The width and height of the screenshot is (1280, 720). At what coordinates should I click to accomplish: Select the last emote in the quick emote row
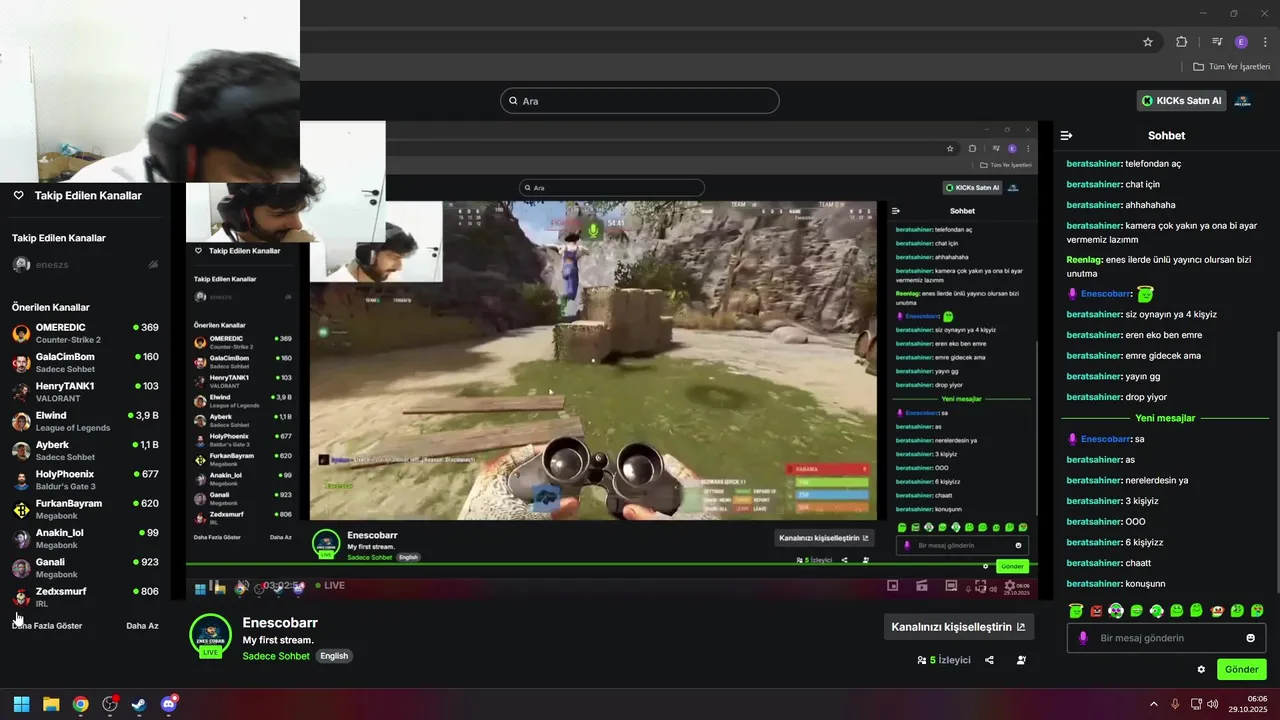(x=1257, y=611)
